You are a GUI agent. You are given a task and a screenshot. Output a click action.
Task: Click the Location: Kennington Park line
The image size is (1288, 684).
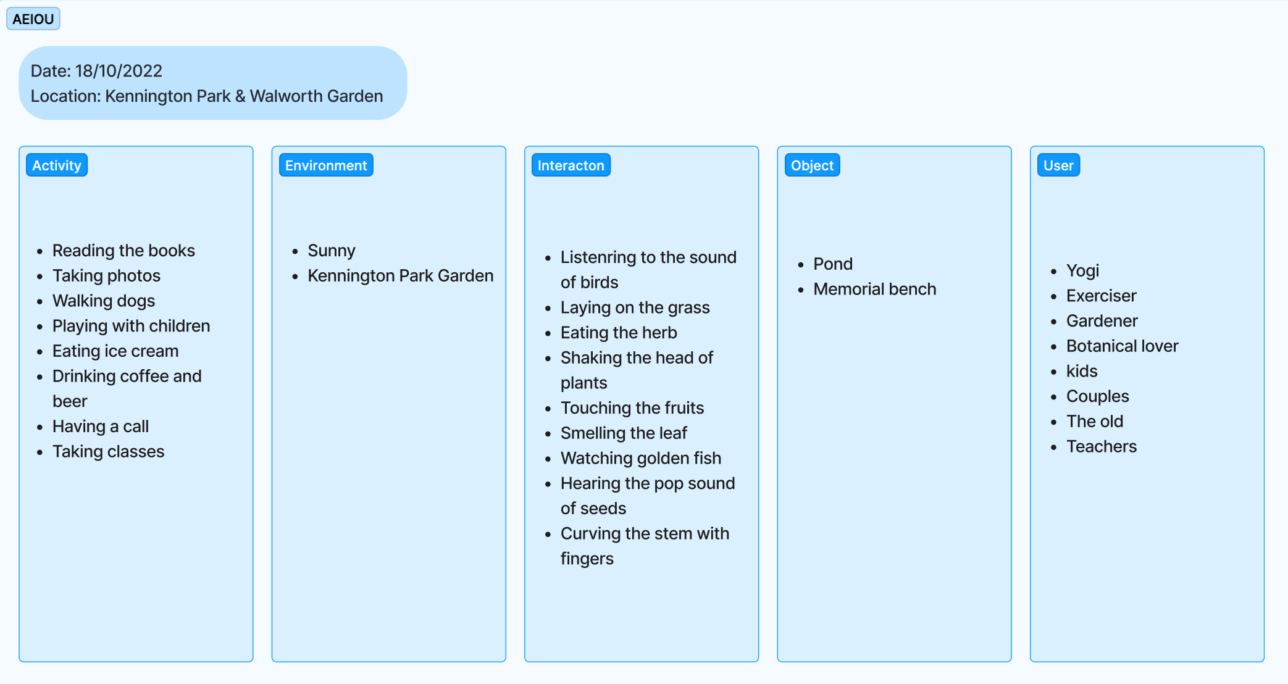[206, 96]
